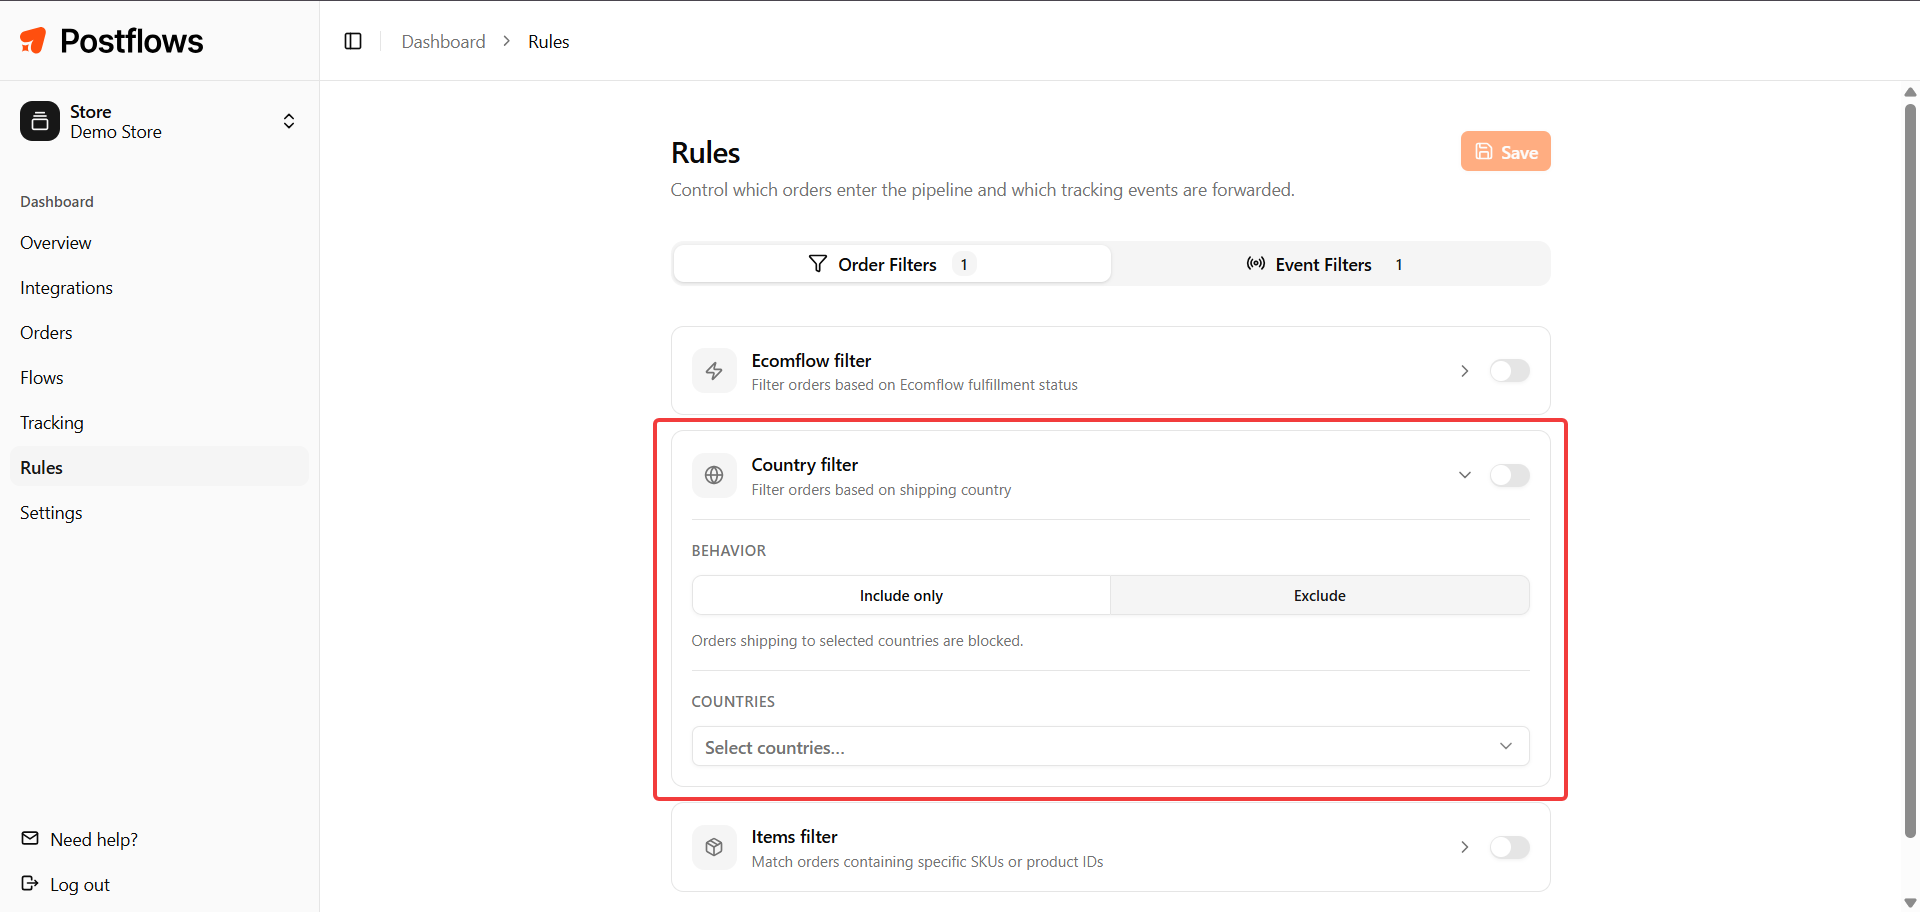
Task: Click the Country filter globe icon
Action: click(x=714, y=475)
